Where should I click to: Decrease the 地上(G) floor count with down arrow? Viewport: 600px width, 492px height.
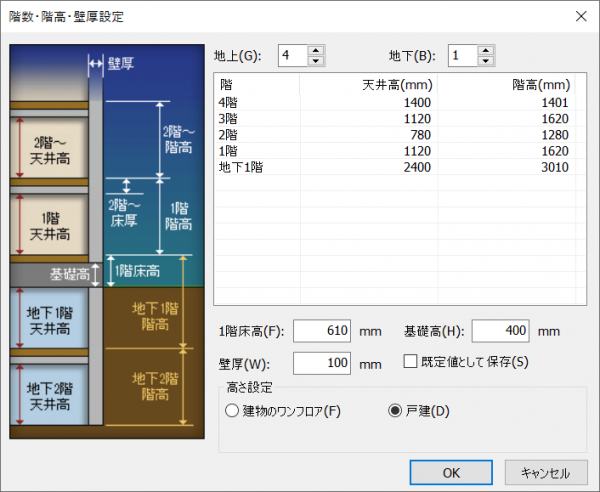click(x=315, y=61)
